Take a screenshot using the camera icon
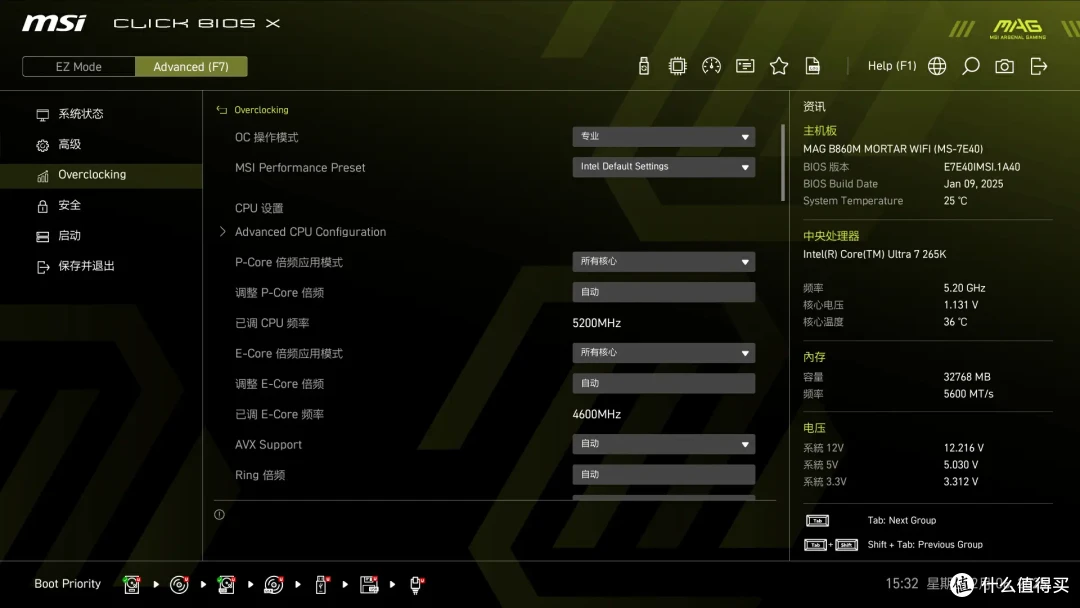The height and width of the screenshot is (608, 1080). [1004, 66]
